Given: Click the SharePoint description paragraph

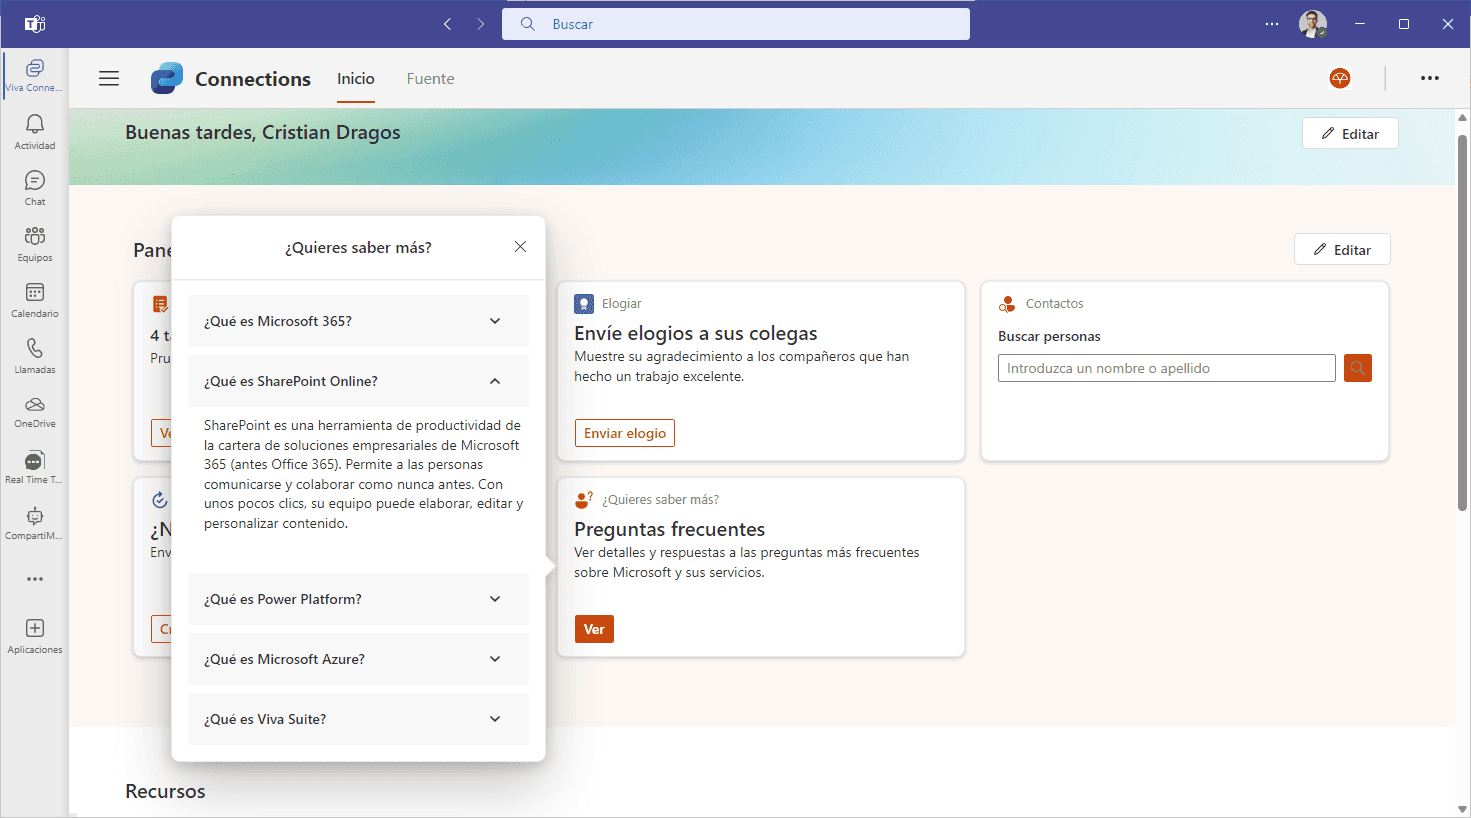Looking at the screenshot, I should pyautogui.click(x=363, y=474).
